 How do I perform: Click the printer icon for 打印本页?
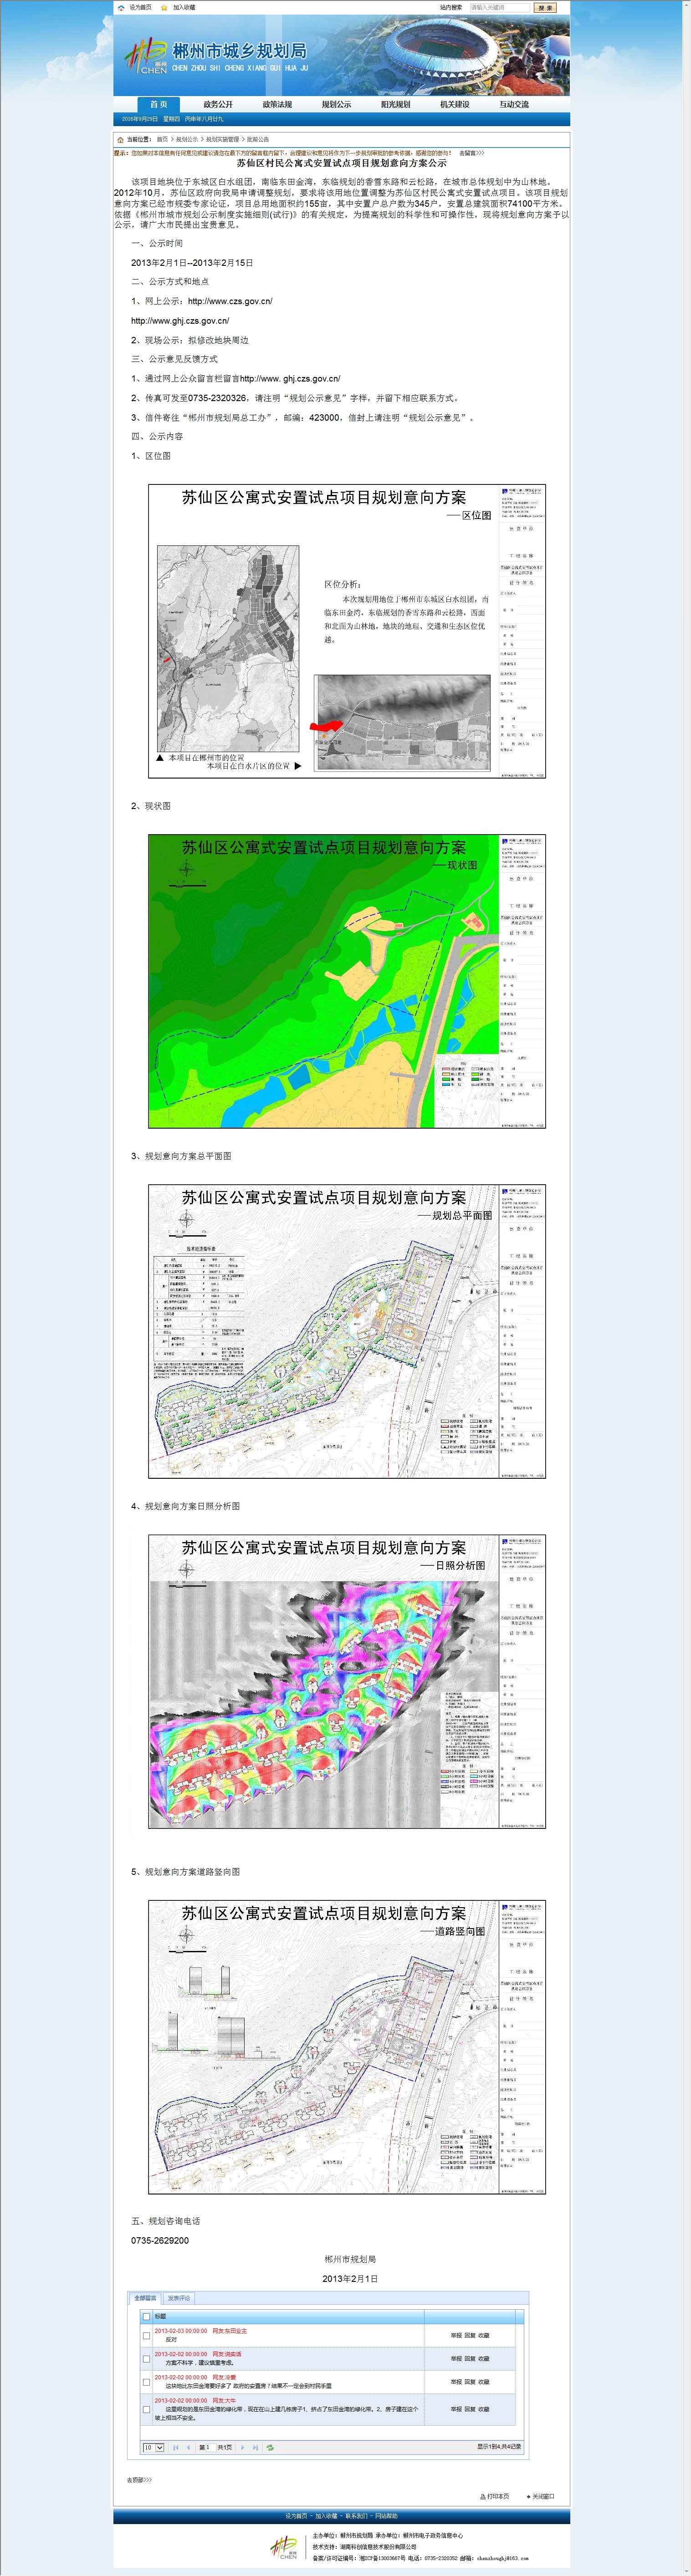tap(483, 2496)
